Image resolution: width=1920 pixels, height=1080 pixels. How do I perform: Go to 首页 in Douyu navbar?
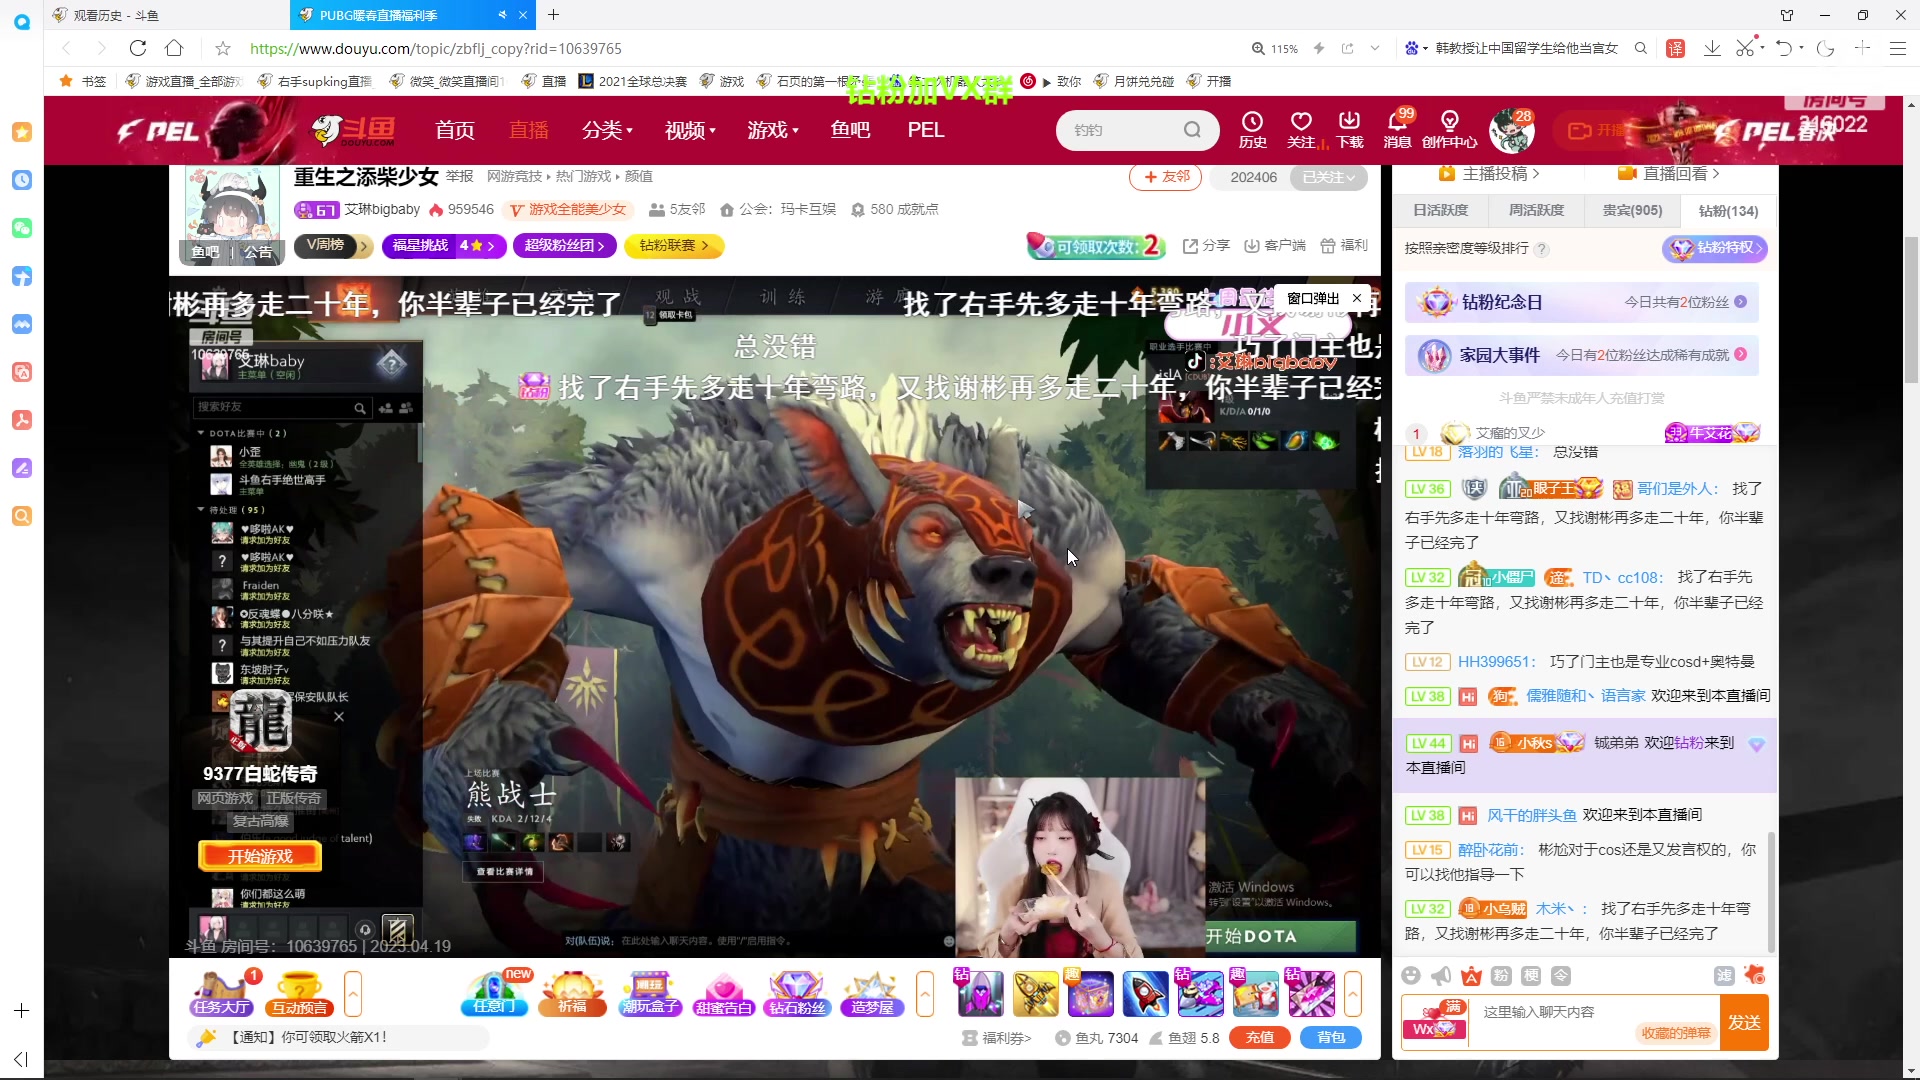point(455,130)
